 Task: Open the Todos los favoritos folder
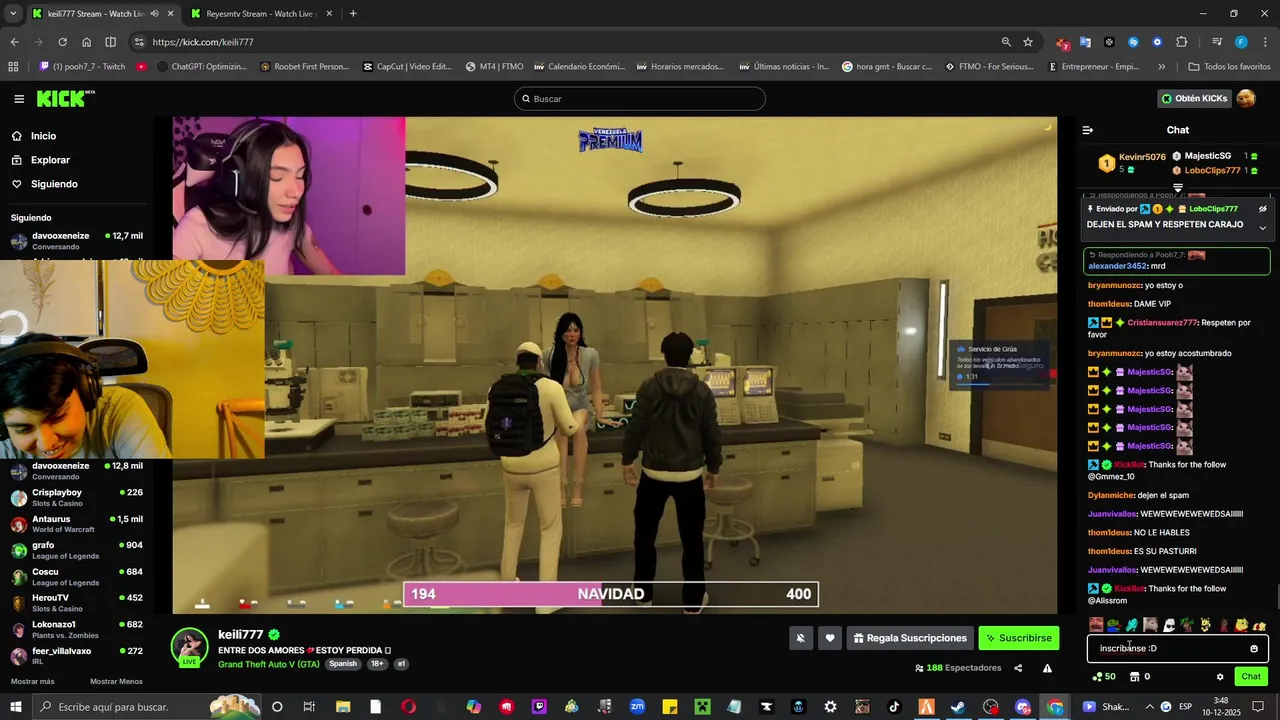(1229, 67)
